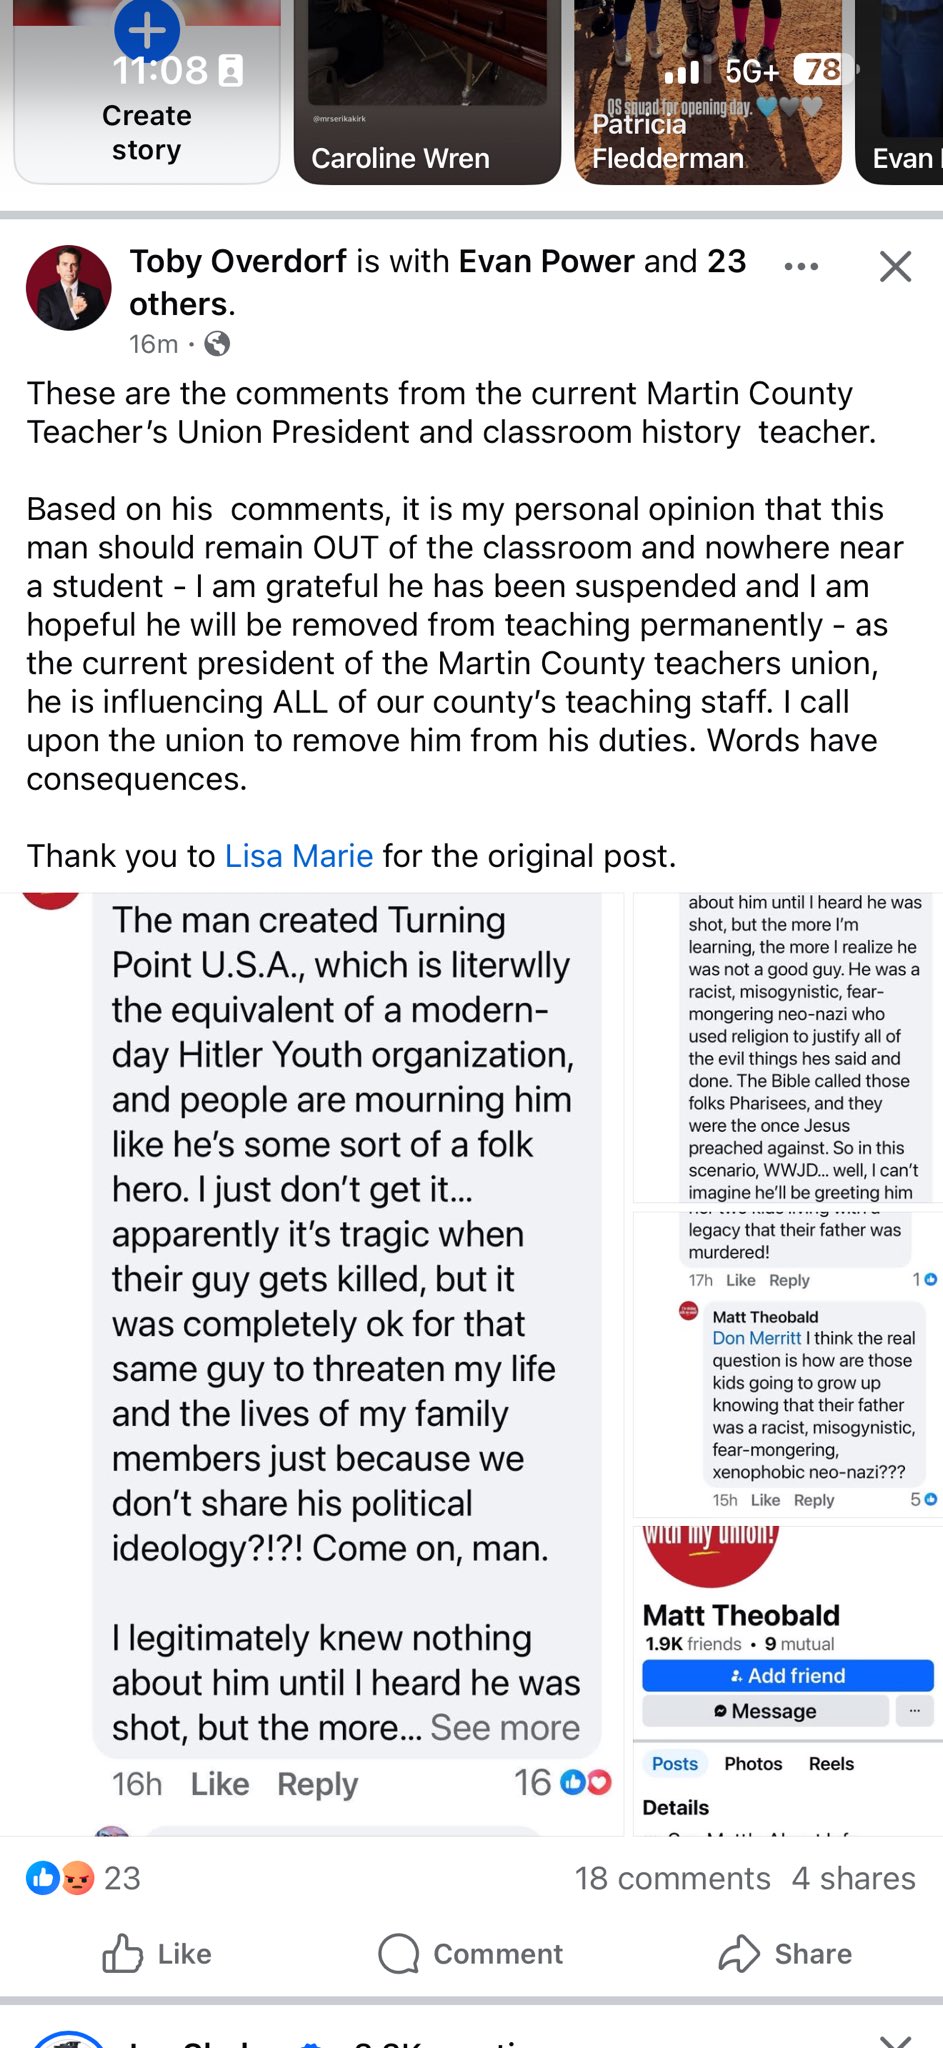View the 23 post reactions
943x2048 pixels.
(x=83, y=1878)
